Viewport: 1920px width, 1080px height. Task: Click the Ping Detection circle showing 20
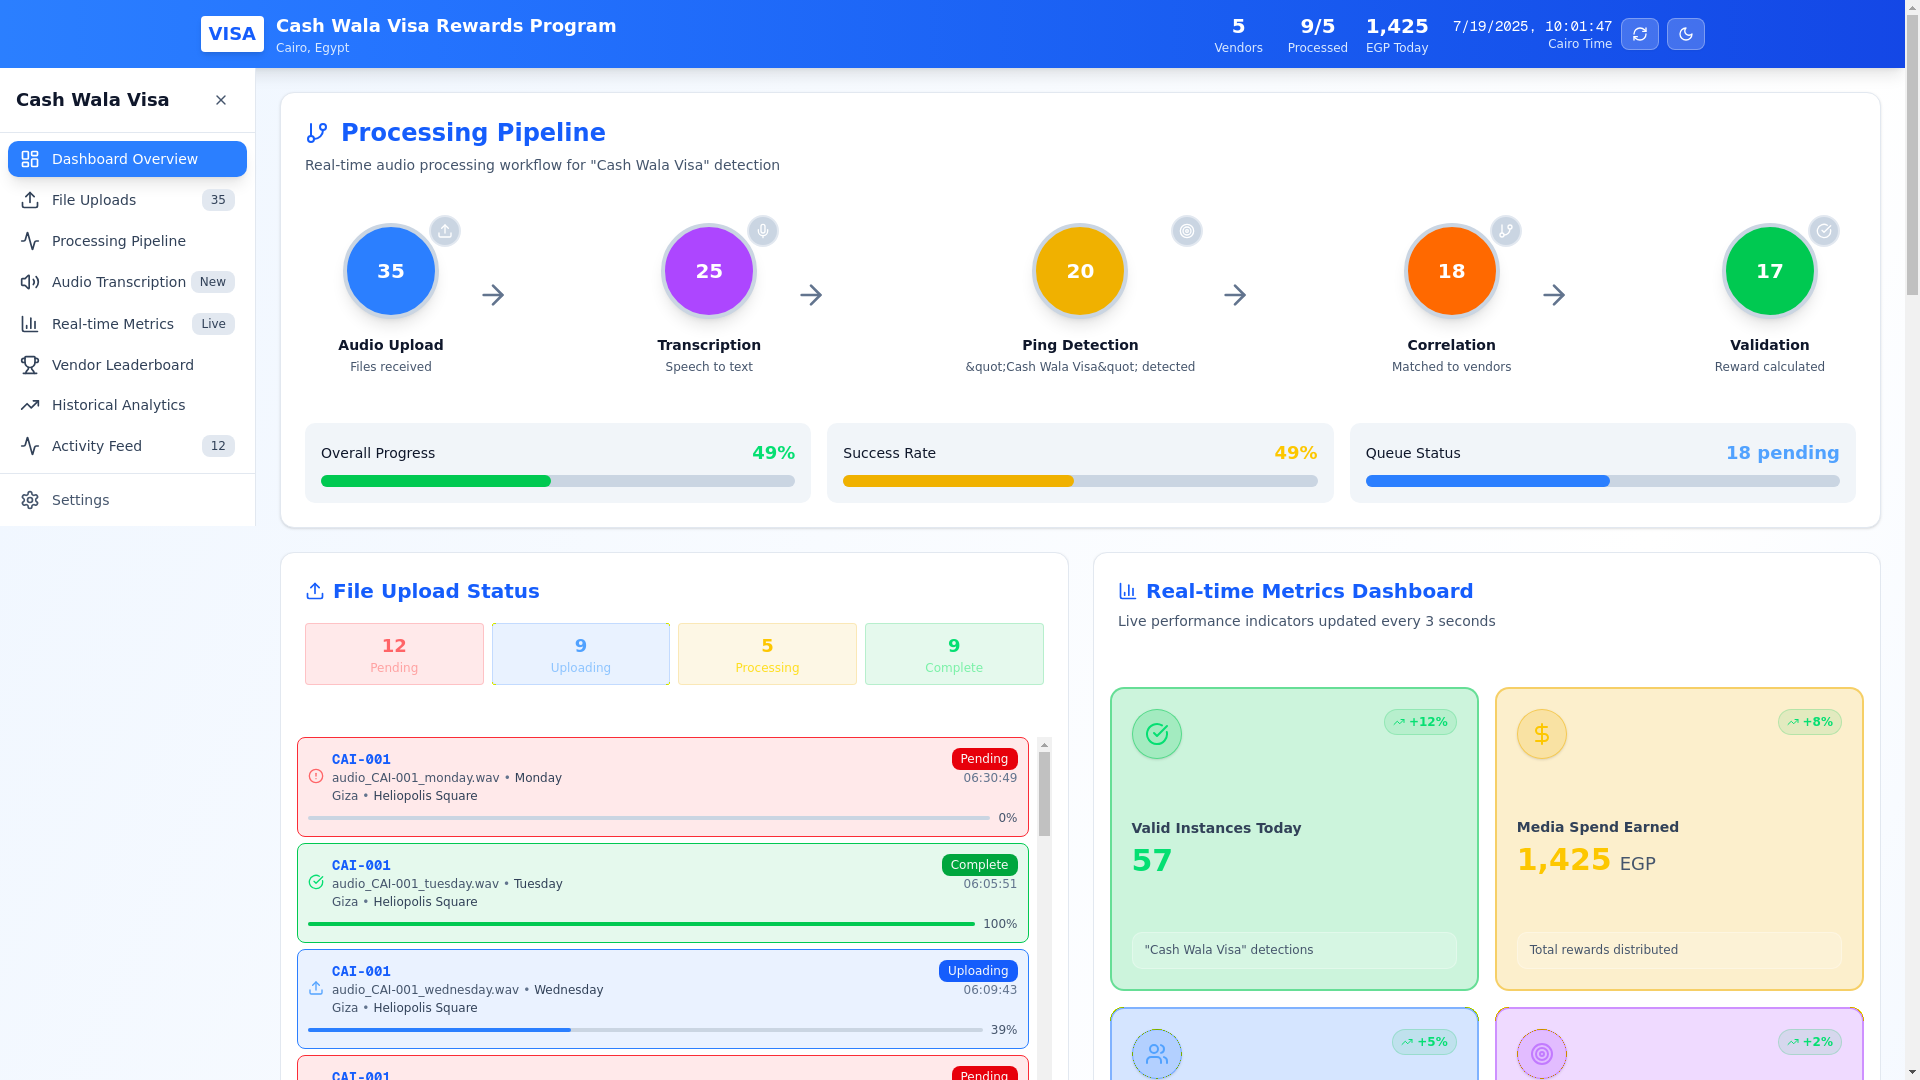(1080, 271)
